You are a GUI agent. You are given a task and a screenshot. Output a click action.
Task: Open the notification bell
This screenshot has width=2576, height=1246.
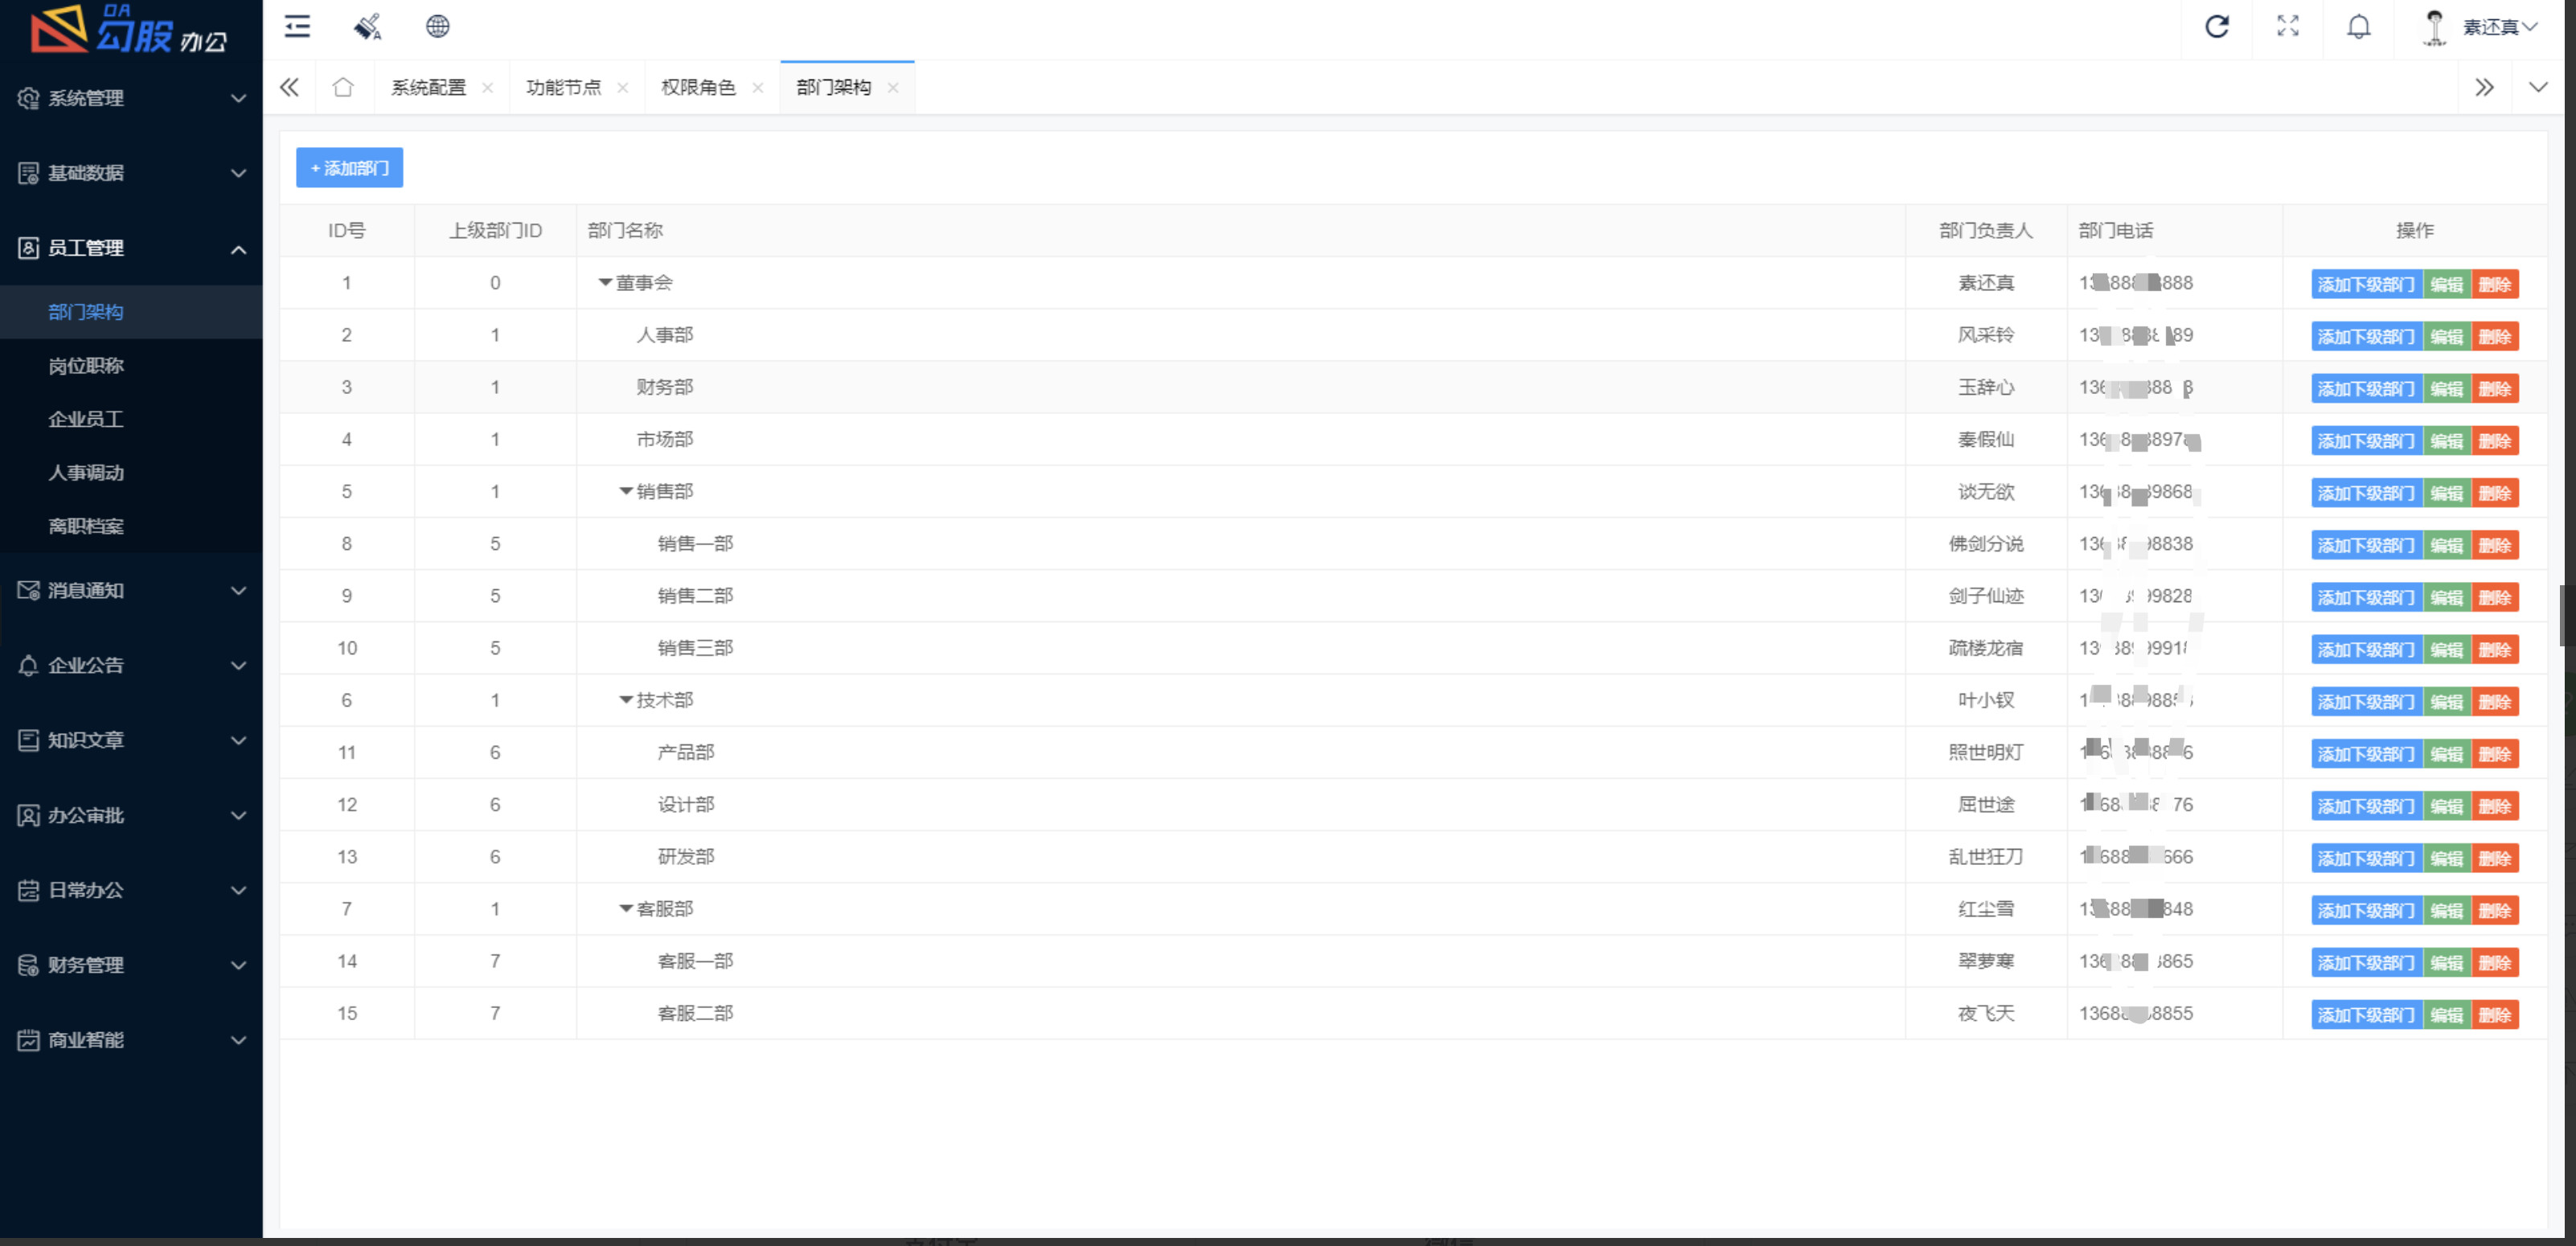[2359, 26]
